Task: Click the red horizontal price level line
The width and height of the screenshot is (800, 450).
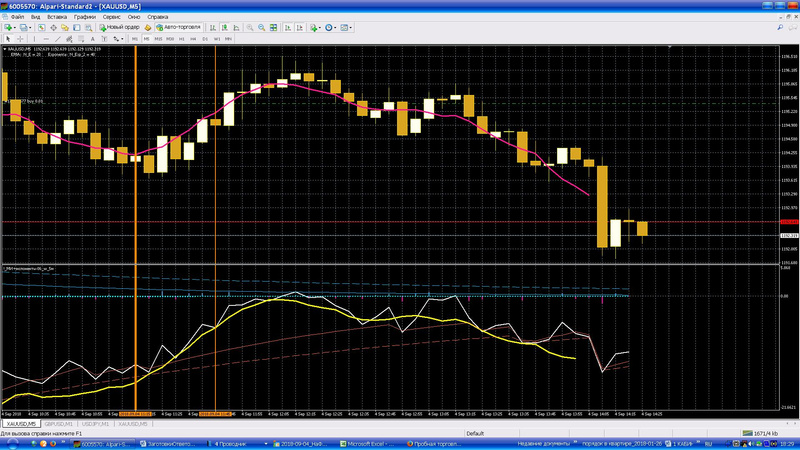Action: pyautogui.click(x=400, y=221)
